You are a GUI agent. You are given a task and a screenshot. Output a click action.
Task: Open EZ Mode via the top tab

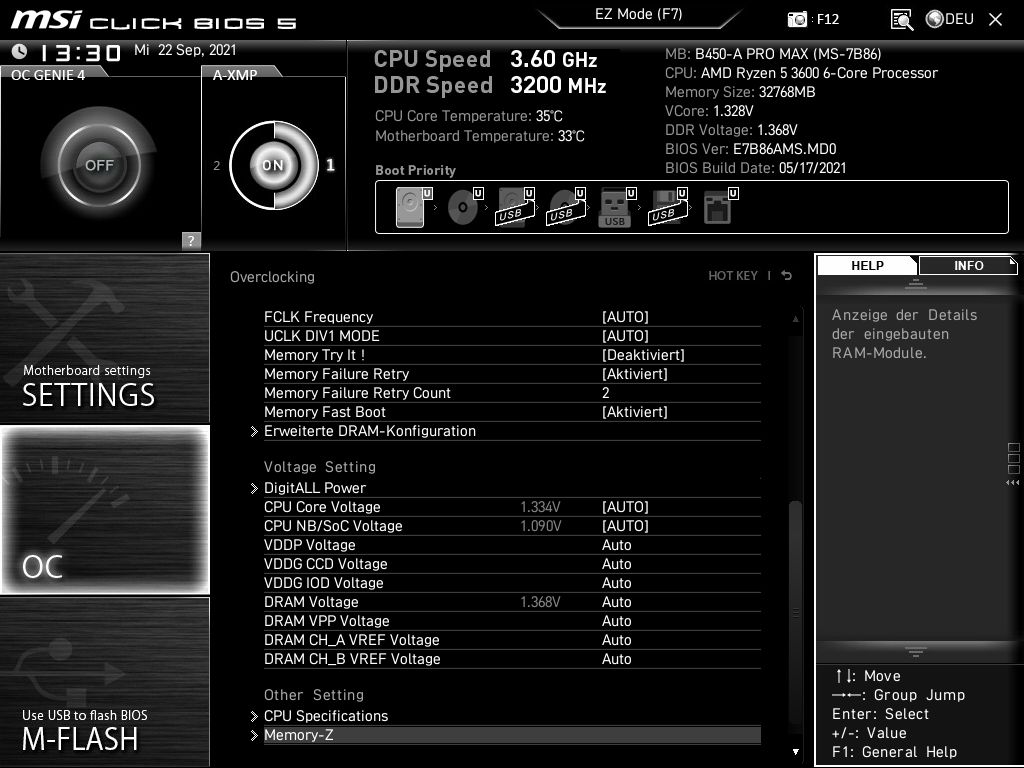pos(640,15)
